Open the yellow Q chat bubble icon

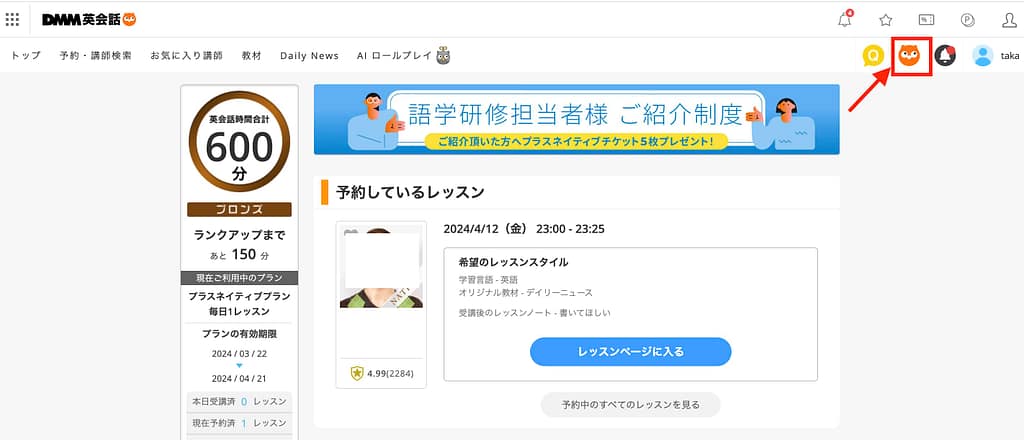pyautogui.click(x=873, y=56)
